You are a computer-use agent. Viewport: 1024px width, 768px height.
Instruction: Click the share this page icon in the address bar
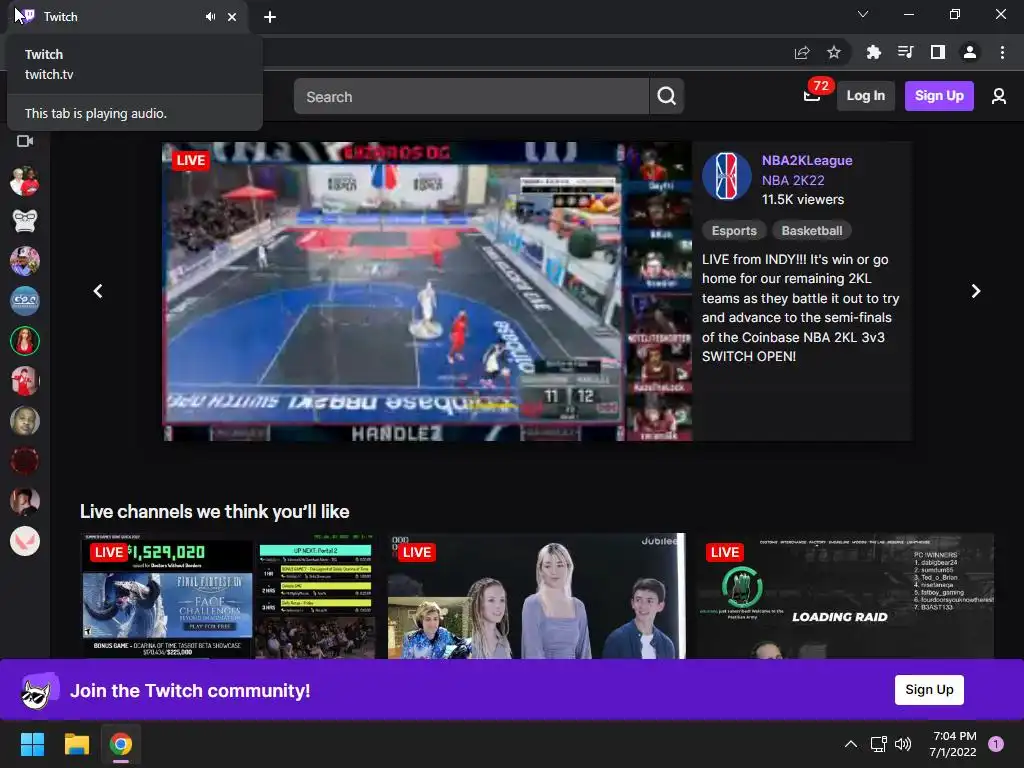(802, 52)
